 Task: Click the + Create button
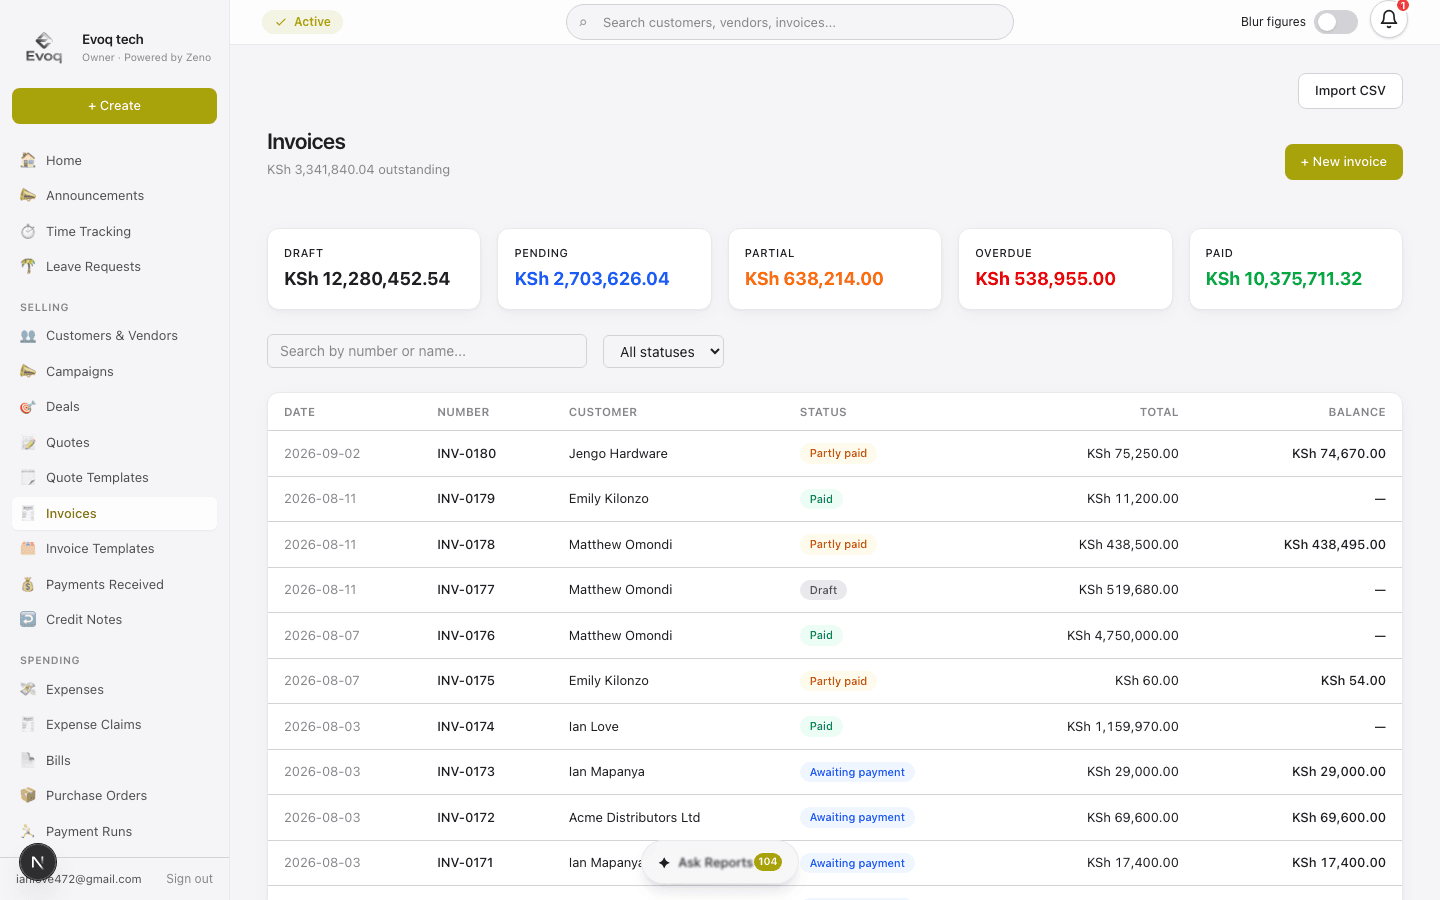(114, 106)
